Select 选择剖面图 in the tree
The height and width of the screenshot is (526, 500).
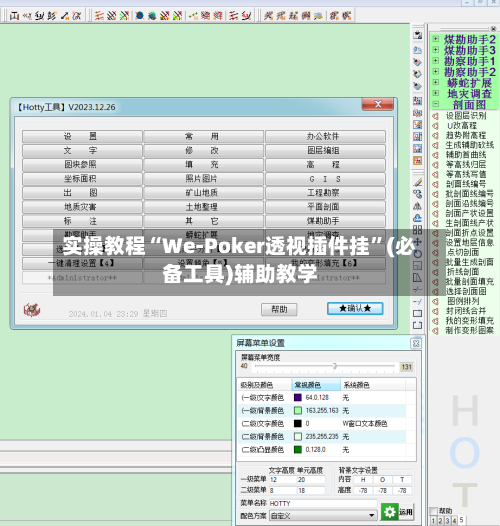[466, 291]
